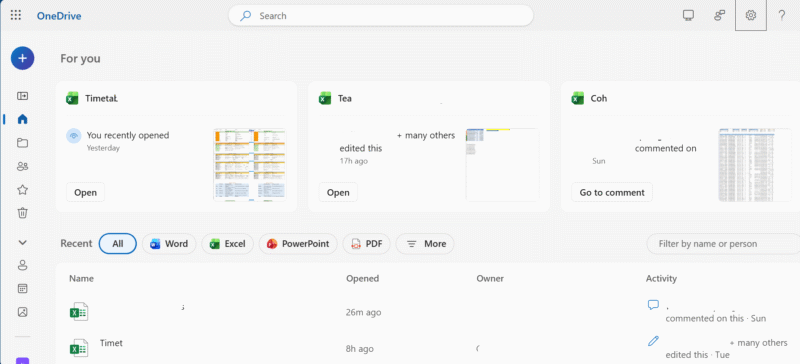Click the '8h ago' opened time
The width and height of the screenshot is (800, 364).
tap(360, 349)
